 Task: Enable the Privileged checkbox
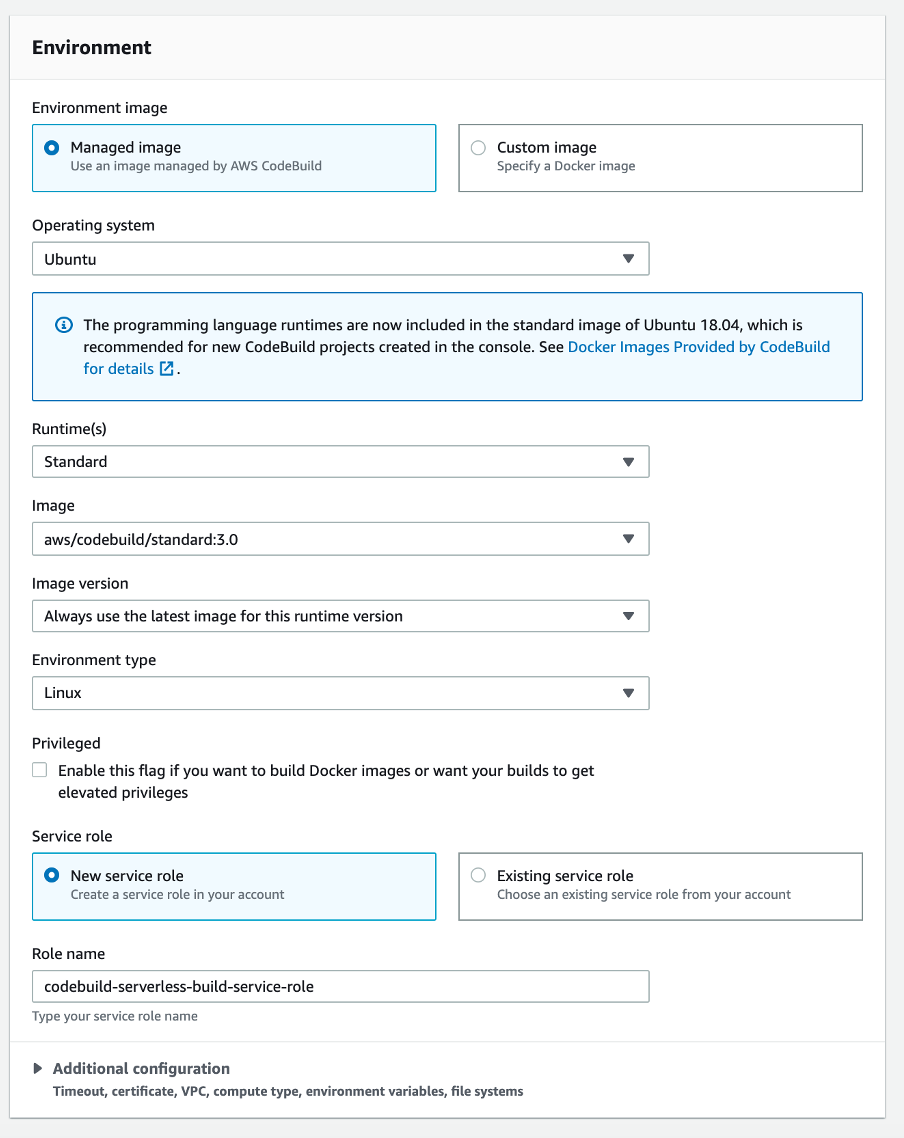40,770
